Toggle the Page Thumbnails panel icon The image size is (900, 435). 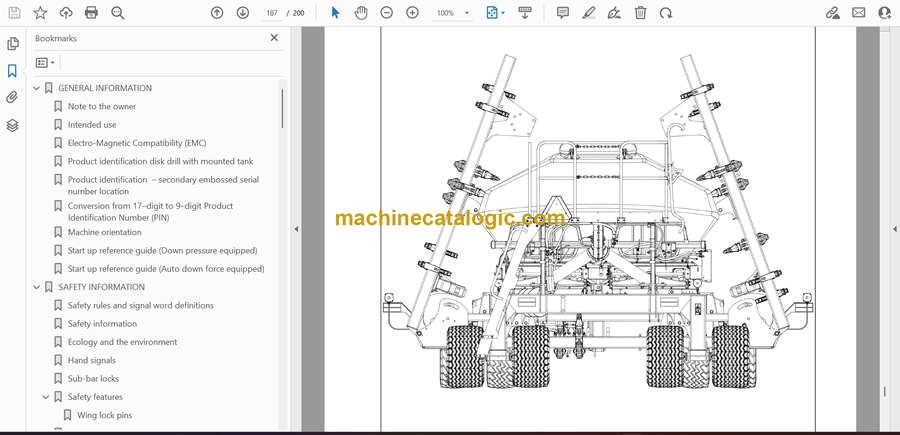[x=12, y=44]
